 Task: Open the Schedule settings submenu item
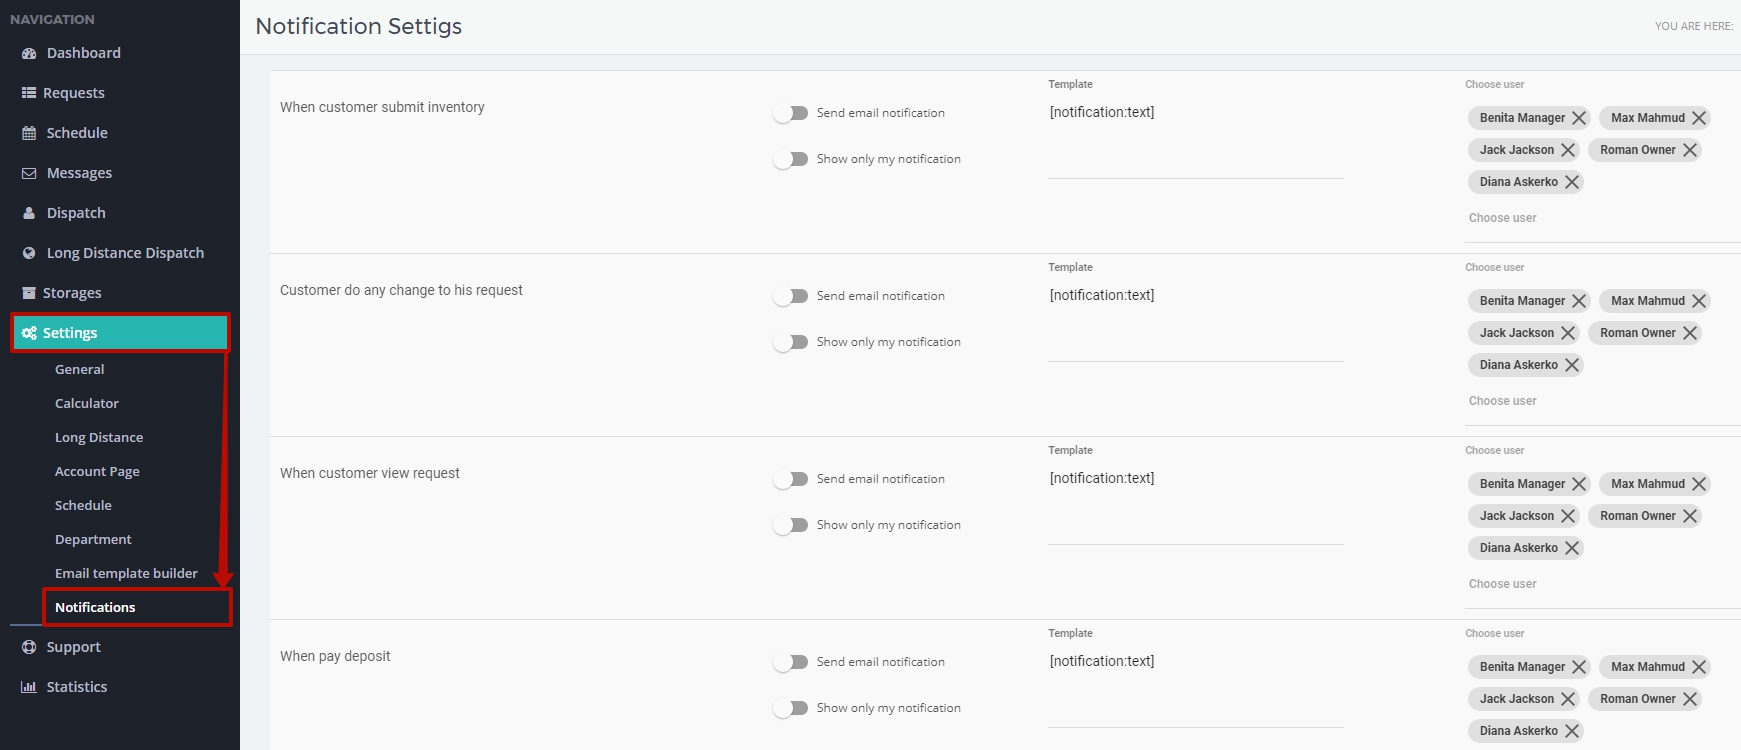83,505
